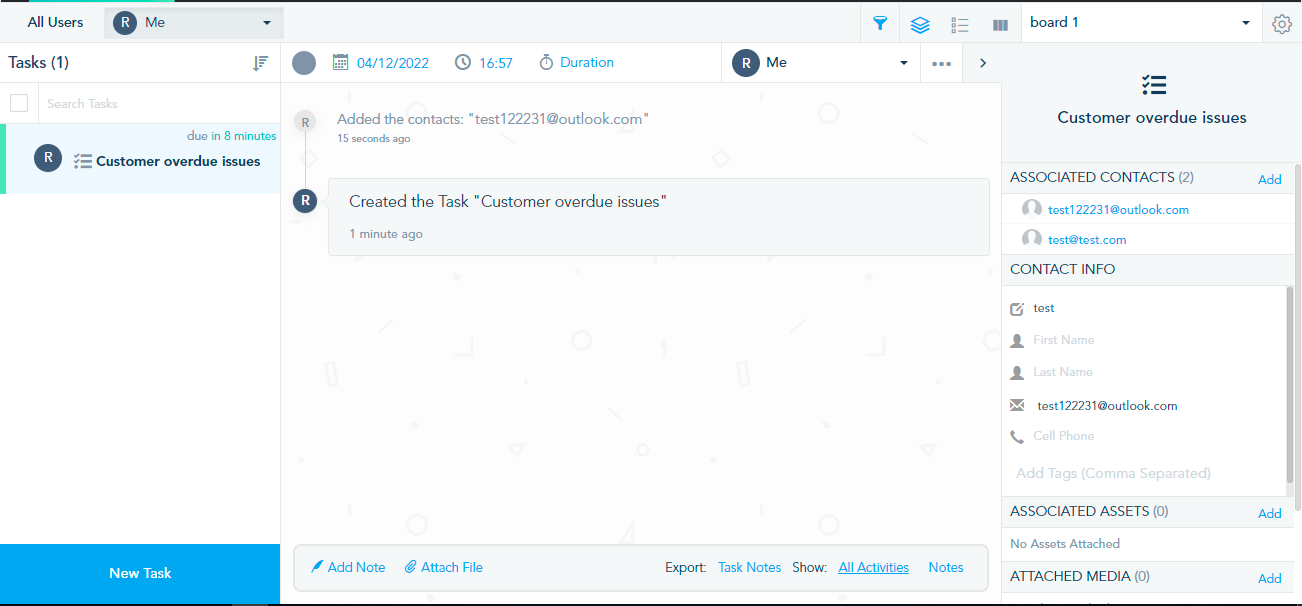Switch to board columns view icon
1302x606 pixels.
[1000, 24]
